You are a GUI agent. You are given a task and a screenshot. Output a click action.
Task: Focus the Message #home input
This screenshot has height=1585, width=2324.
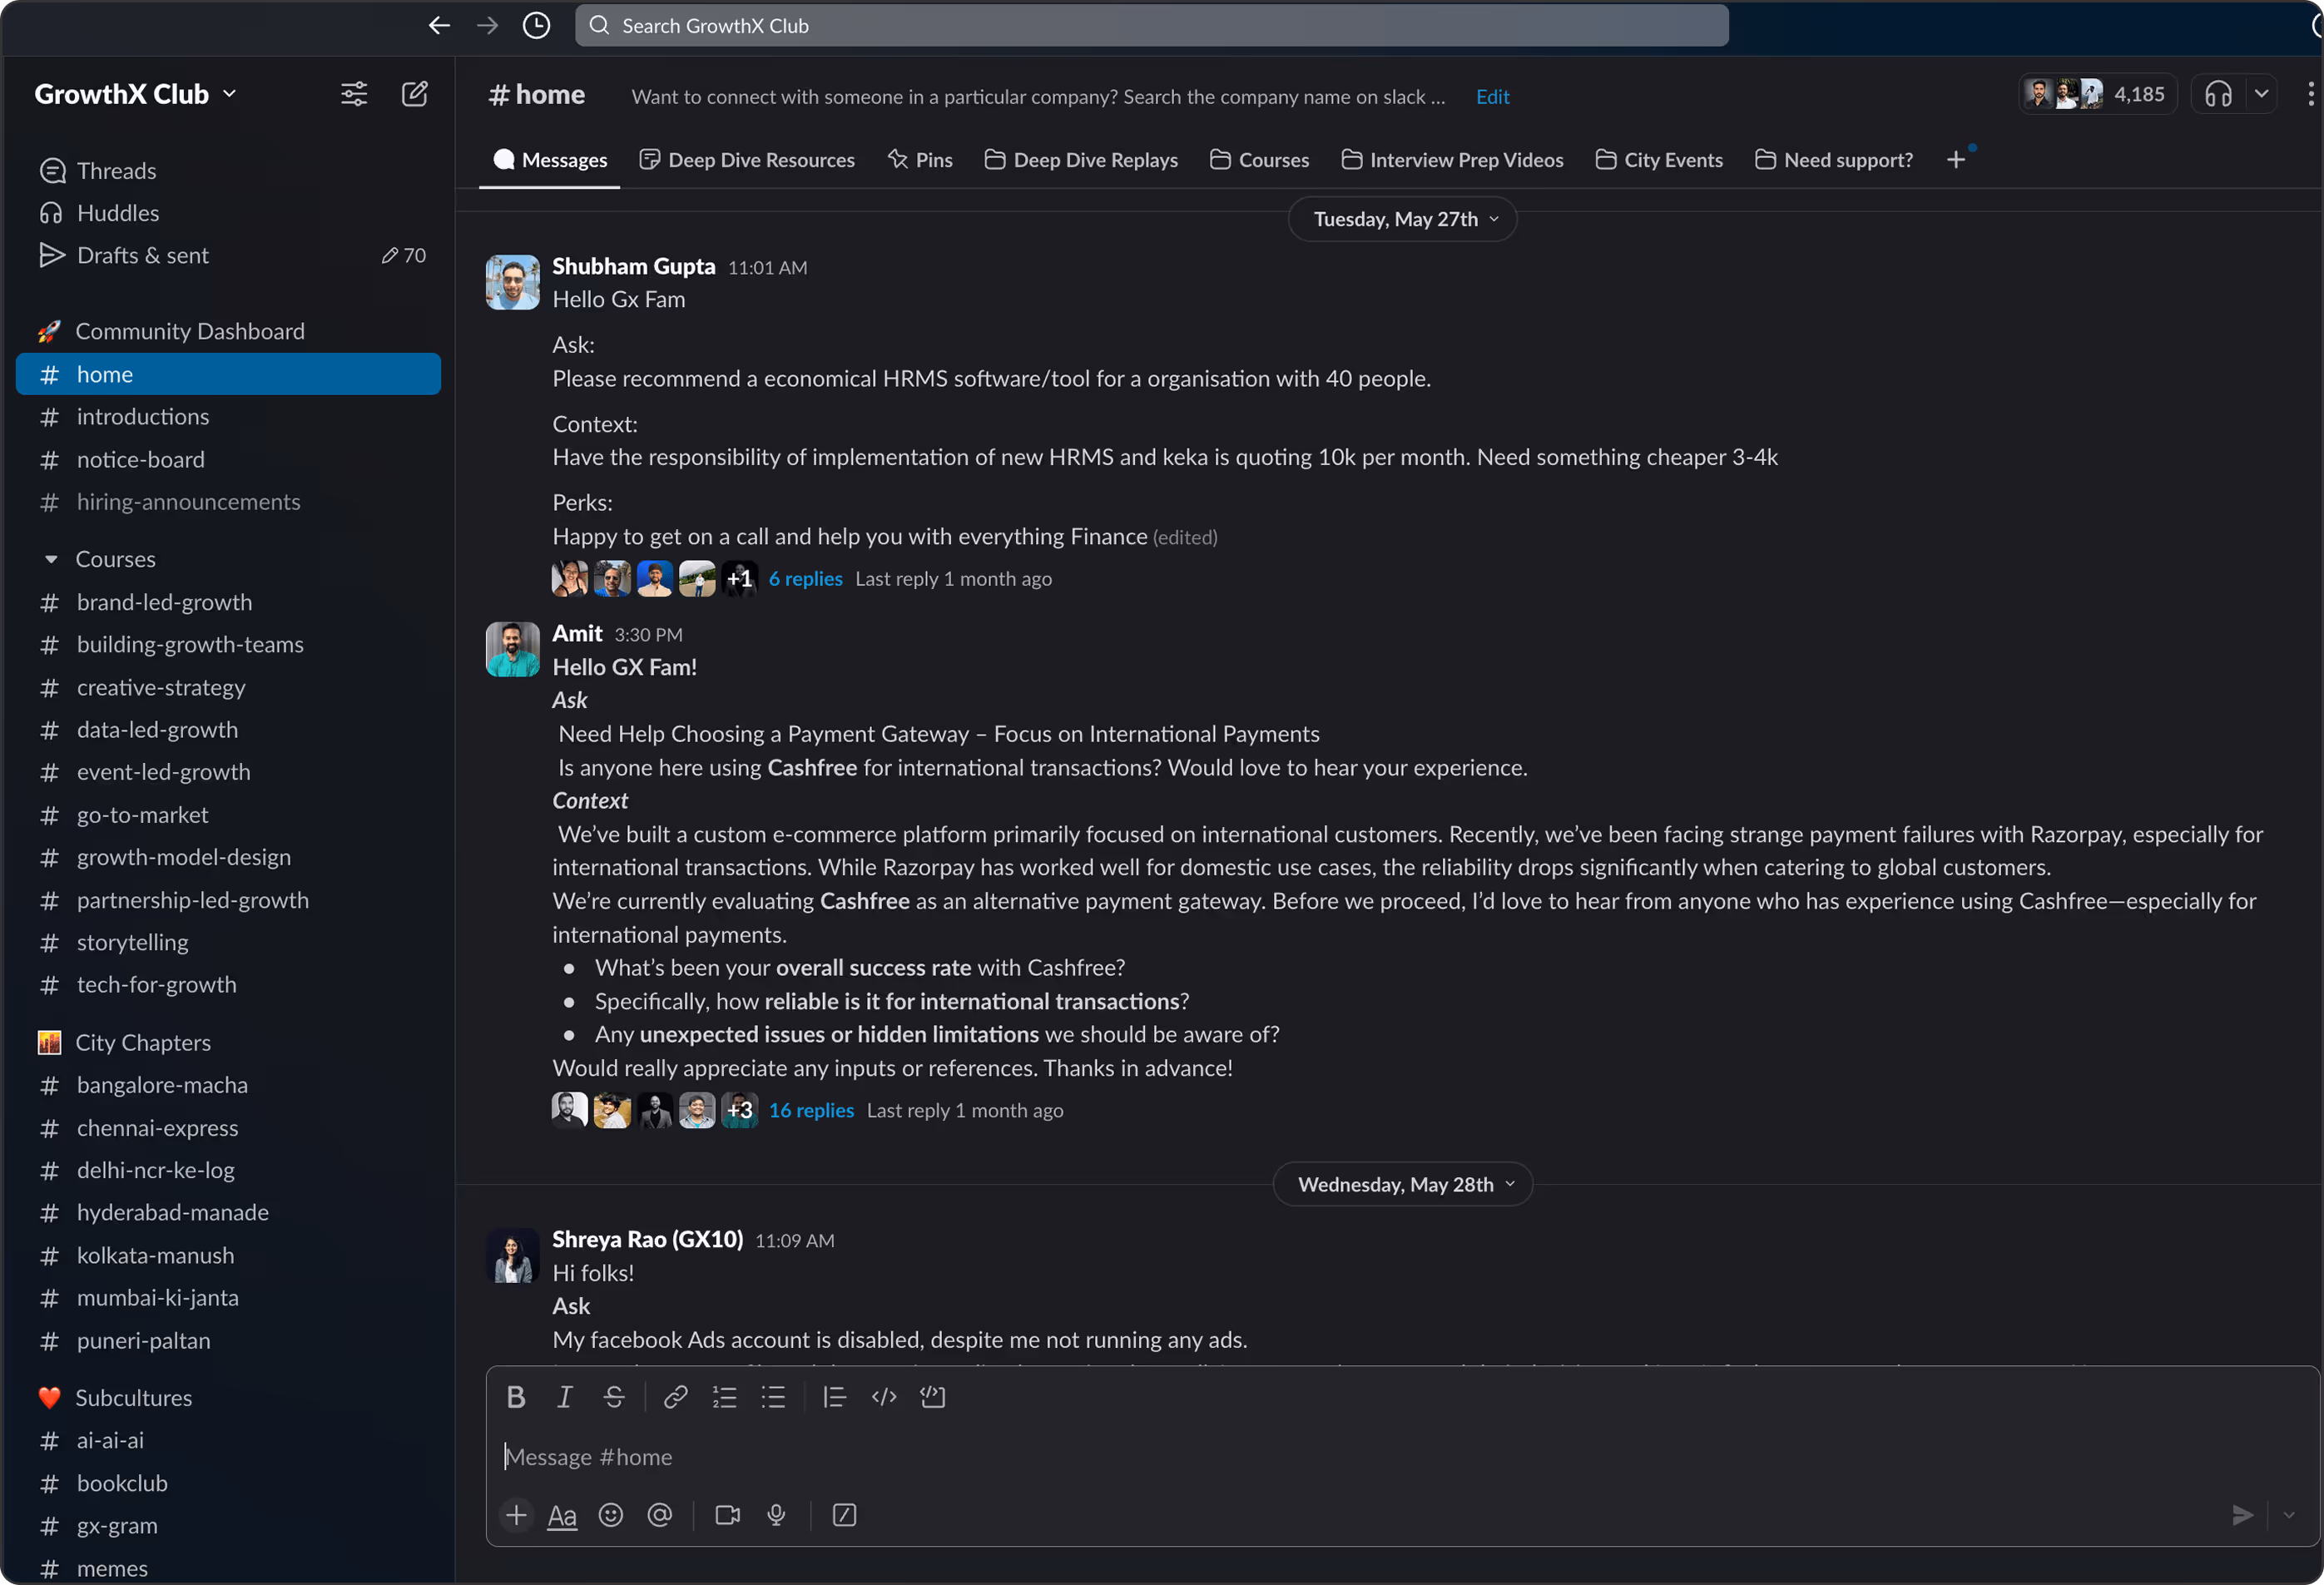[x=1400, y=1457]
